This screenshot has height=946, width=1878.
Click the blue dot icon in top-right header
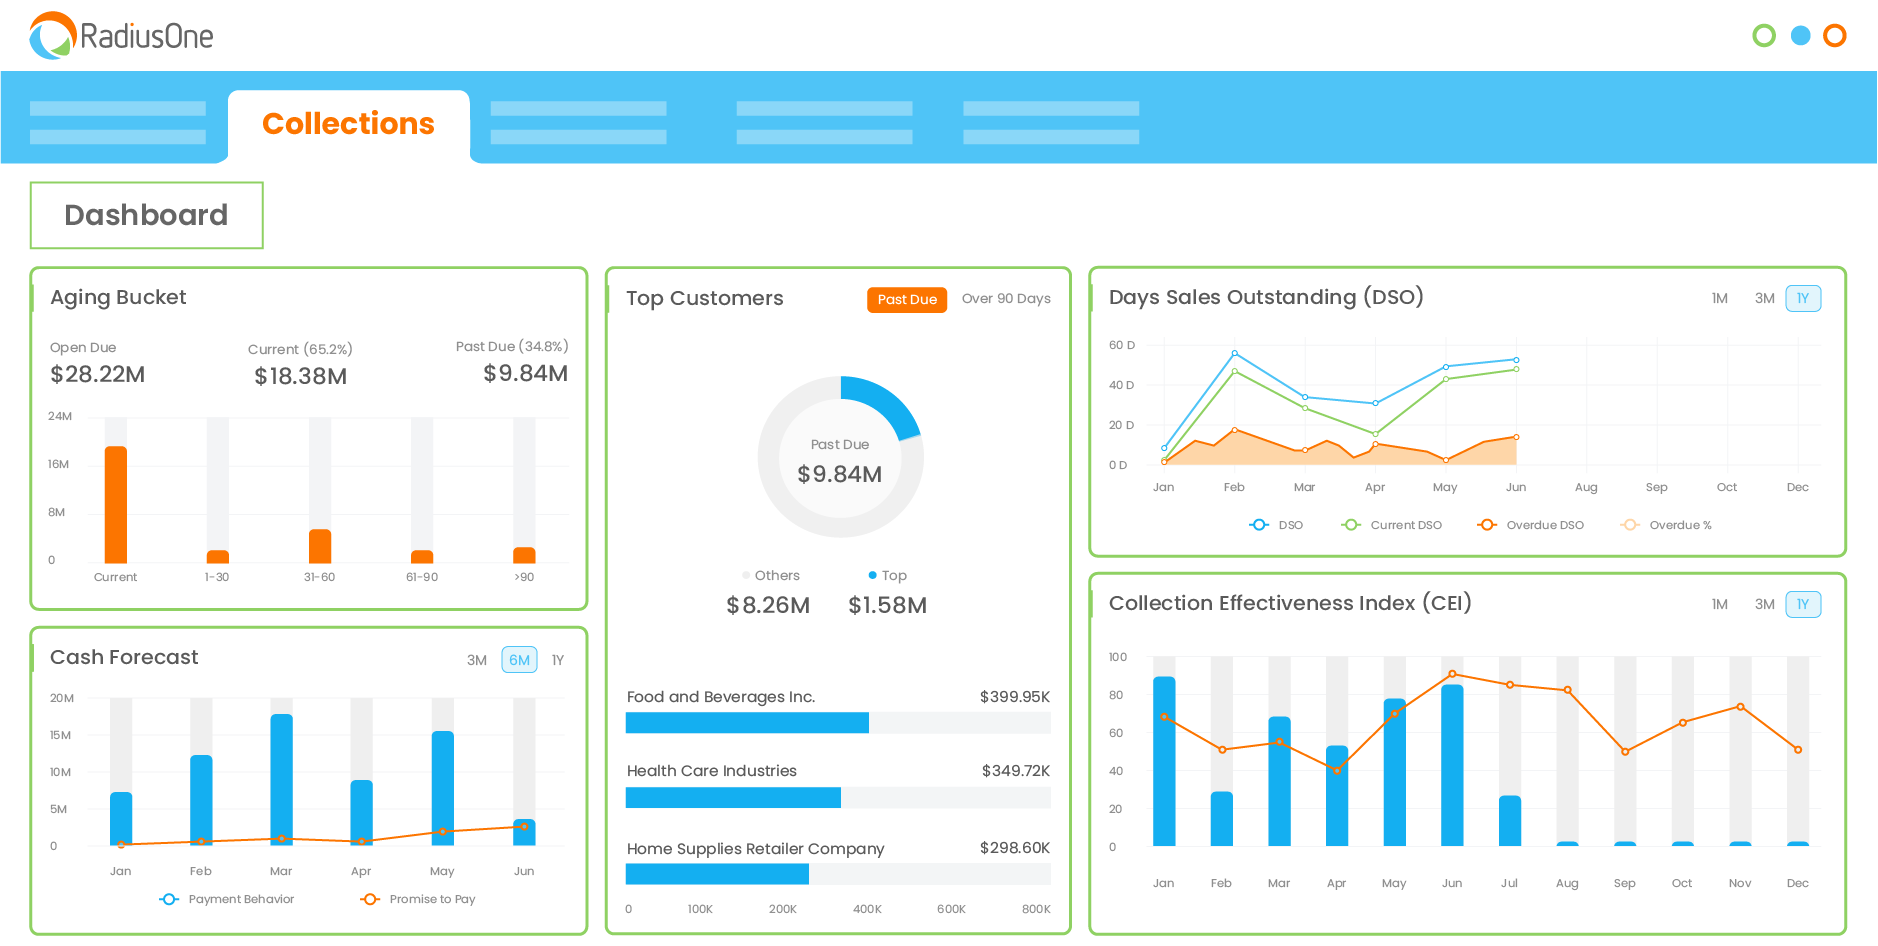(x=1800, y=35)
